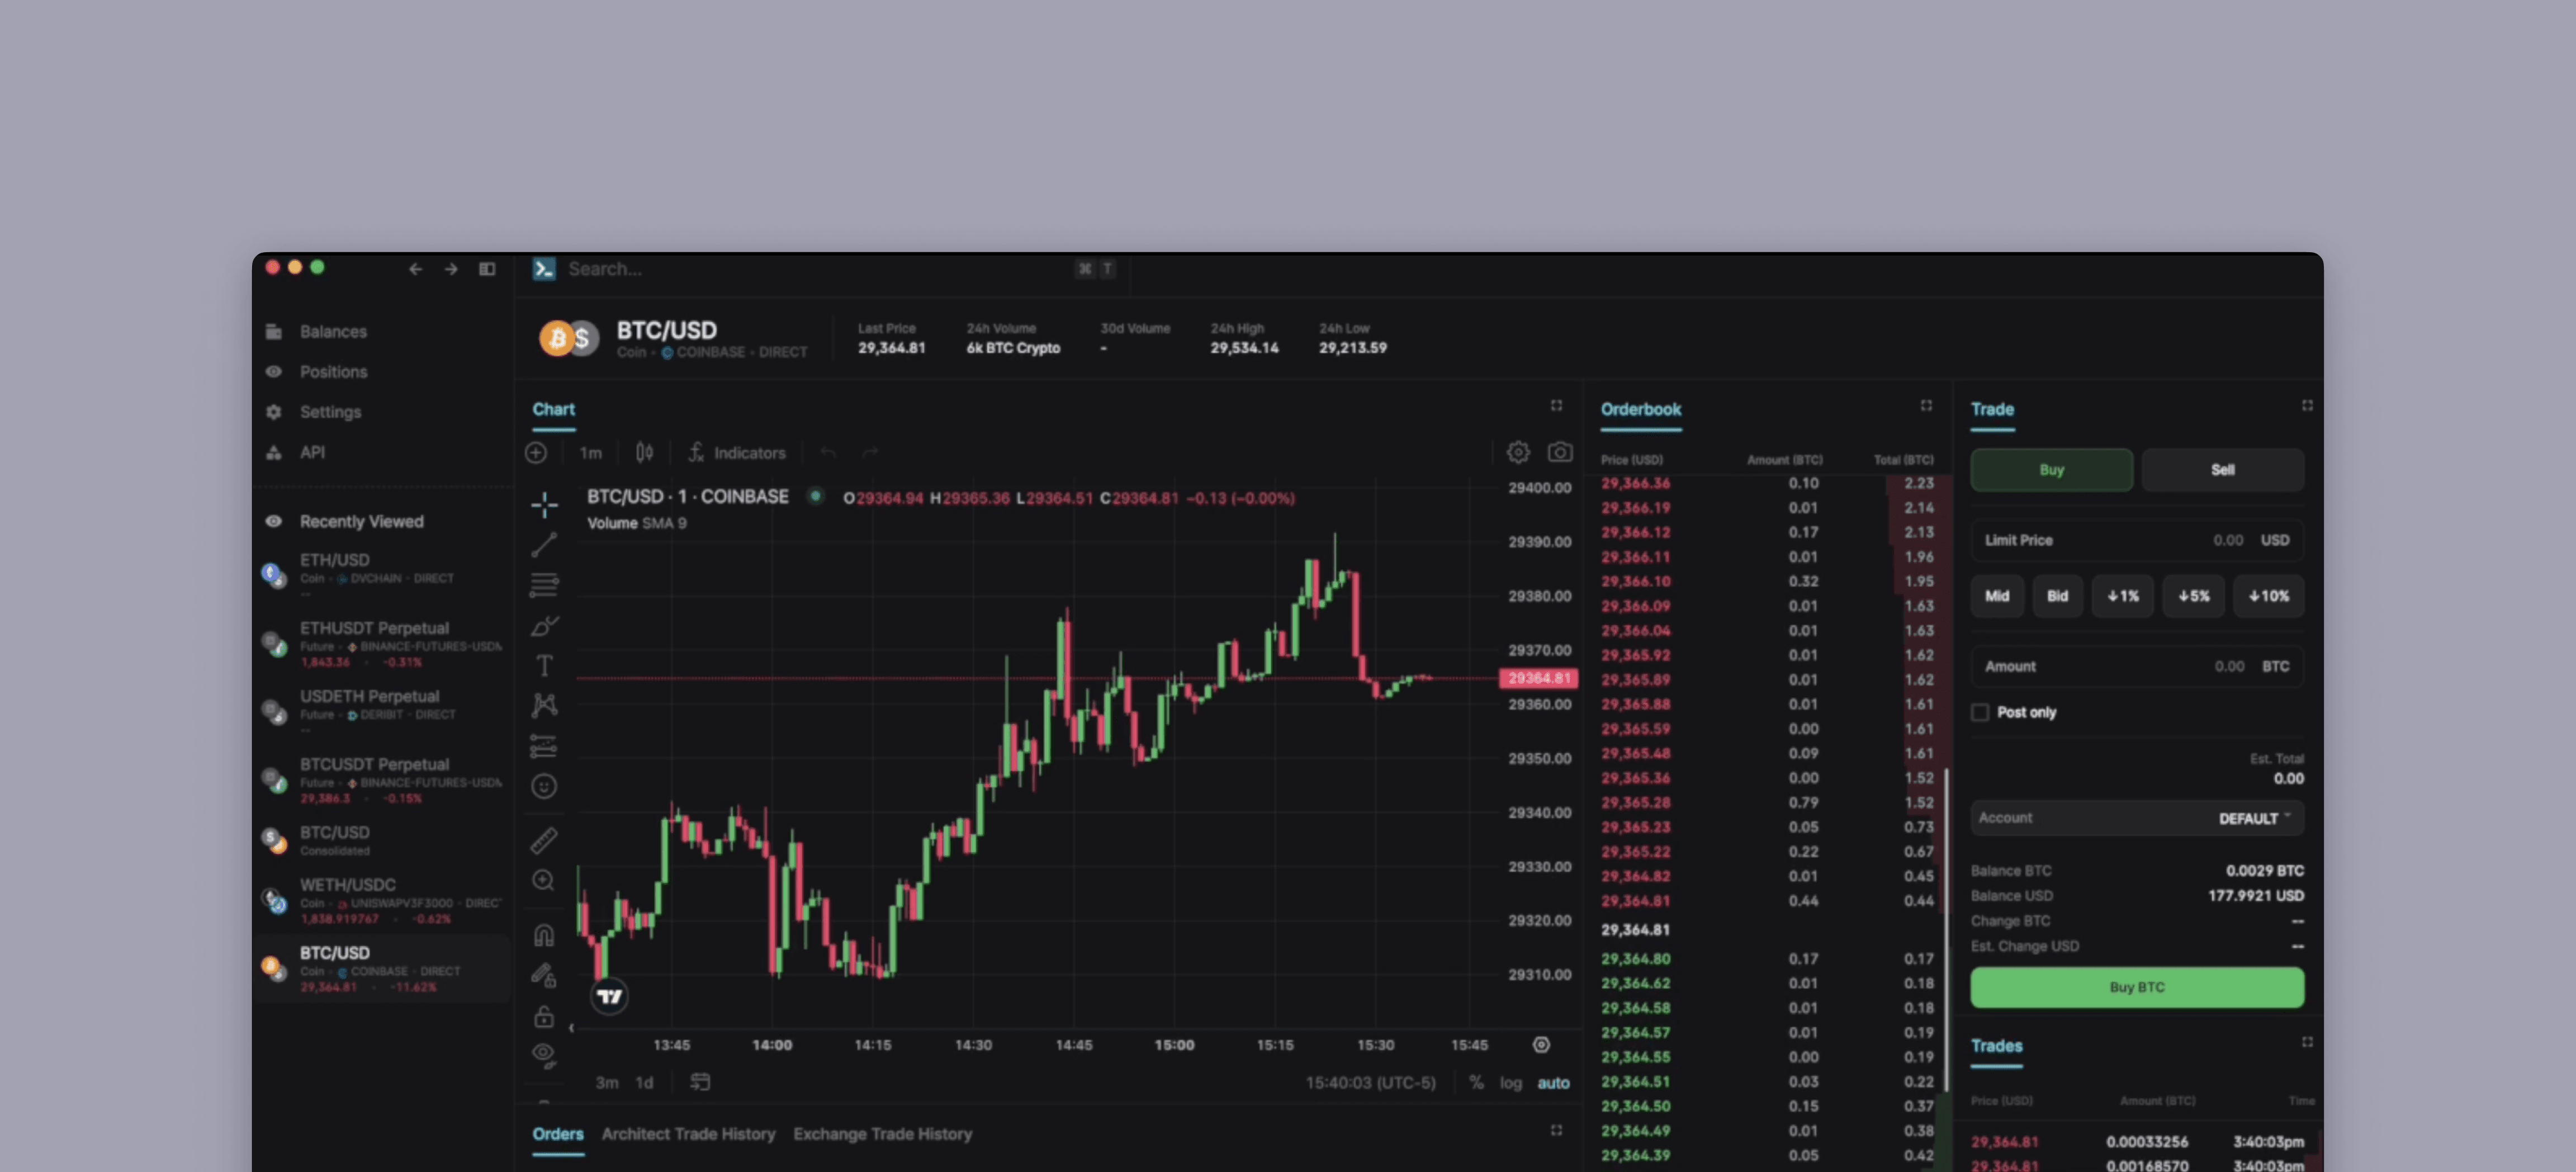
Task: Maximize the Orderbook panel
Action: (x=1926, y=405)
